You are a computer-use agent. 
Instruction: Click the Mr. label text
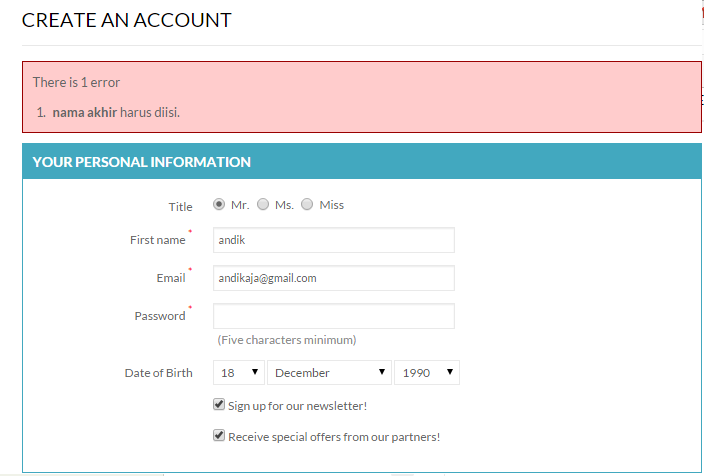(x=240, y=205)
